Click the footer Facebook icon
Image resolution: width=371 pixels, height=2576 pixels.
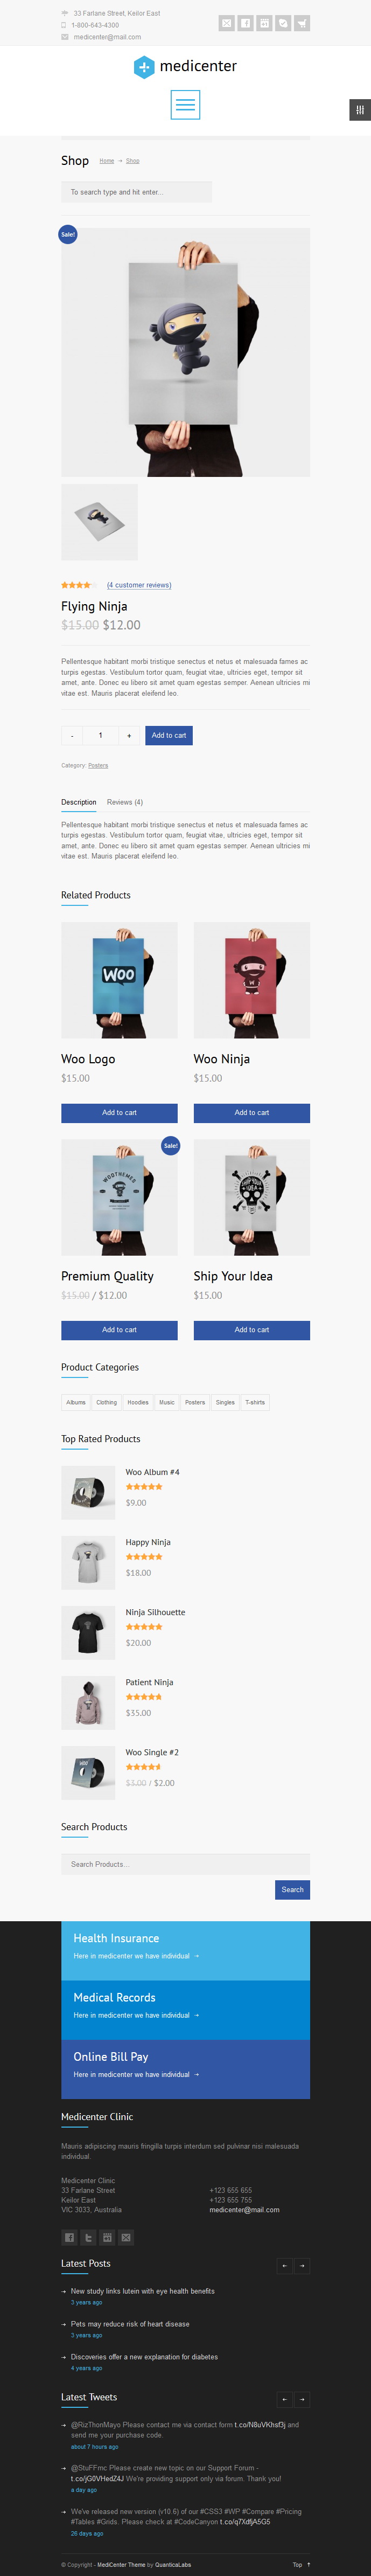click(69, 2237)
